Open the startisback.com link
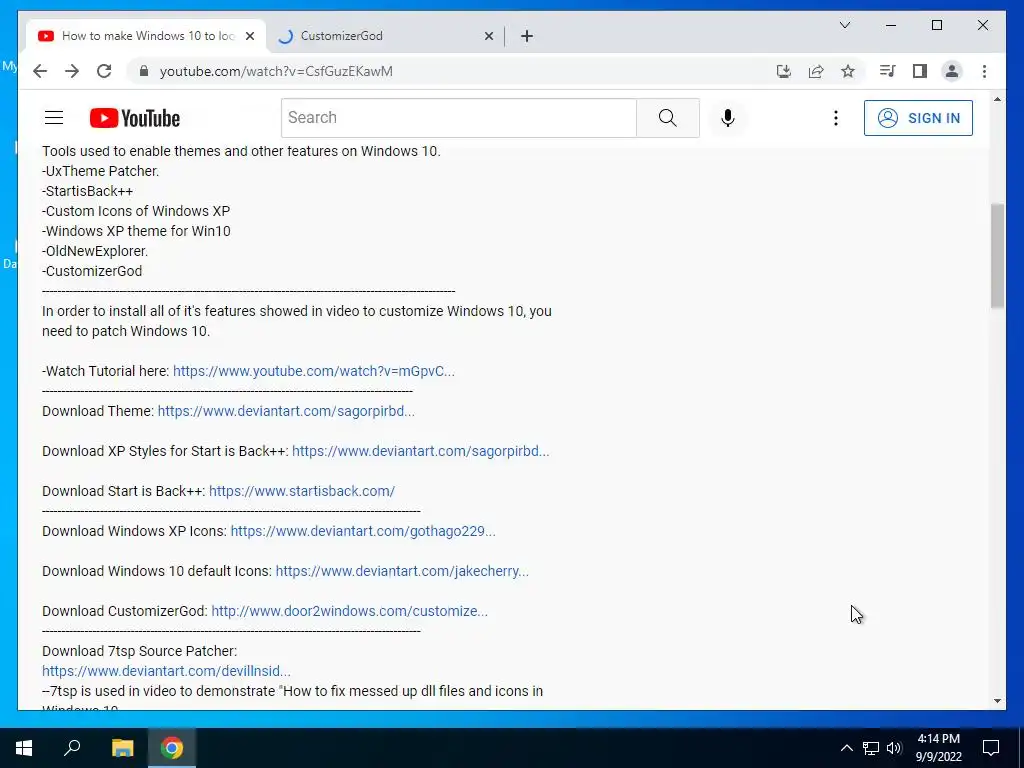Image resolution: width=1024 pixels, height=768 pixels. click(302, 491)
